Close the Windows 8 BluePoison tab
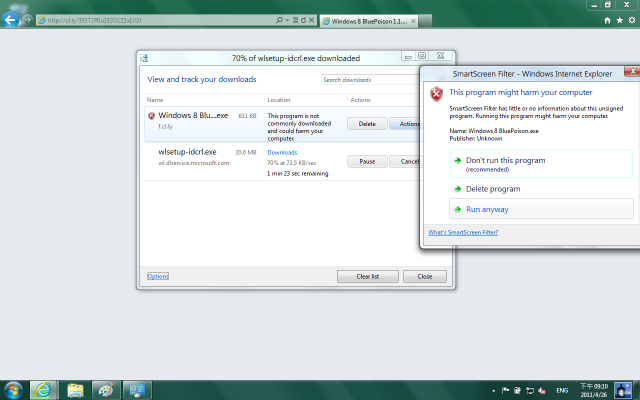Viewport: 640px width, 400px height. coord(413,21)
